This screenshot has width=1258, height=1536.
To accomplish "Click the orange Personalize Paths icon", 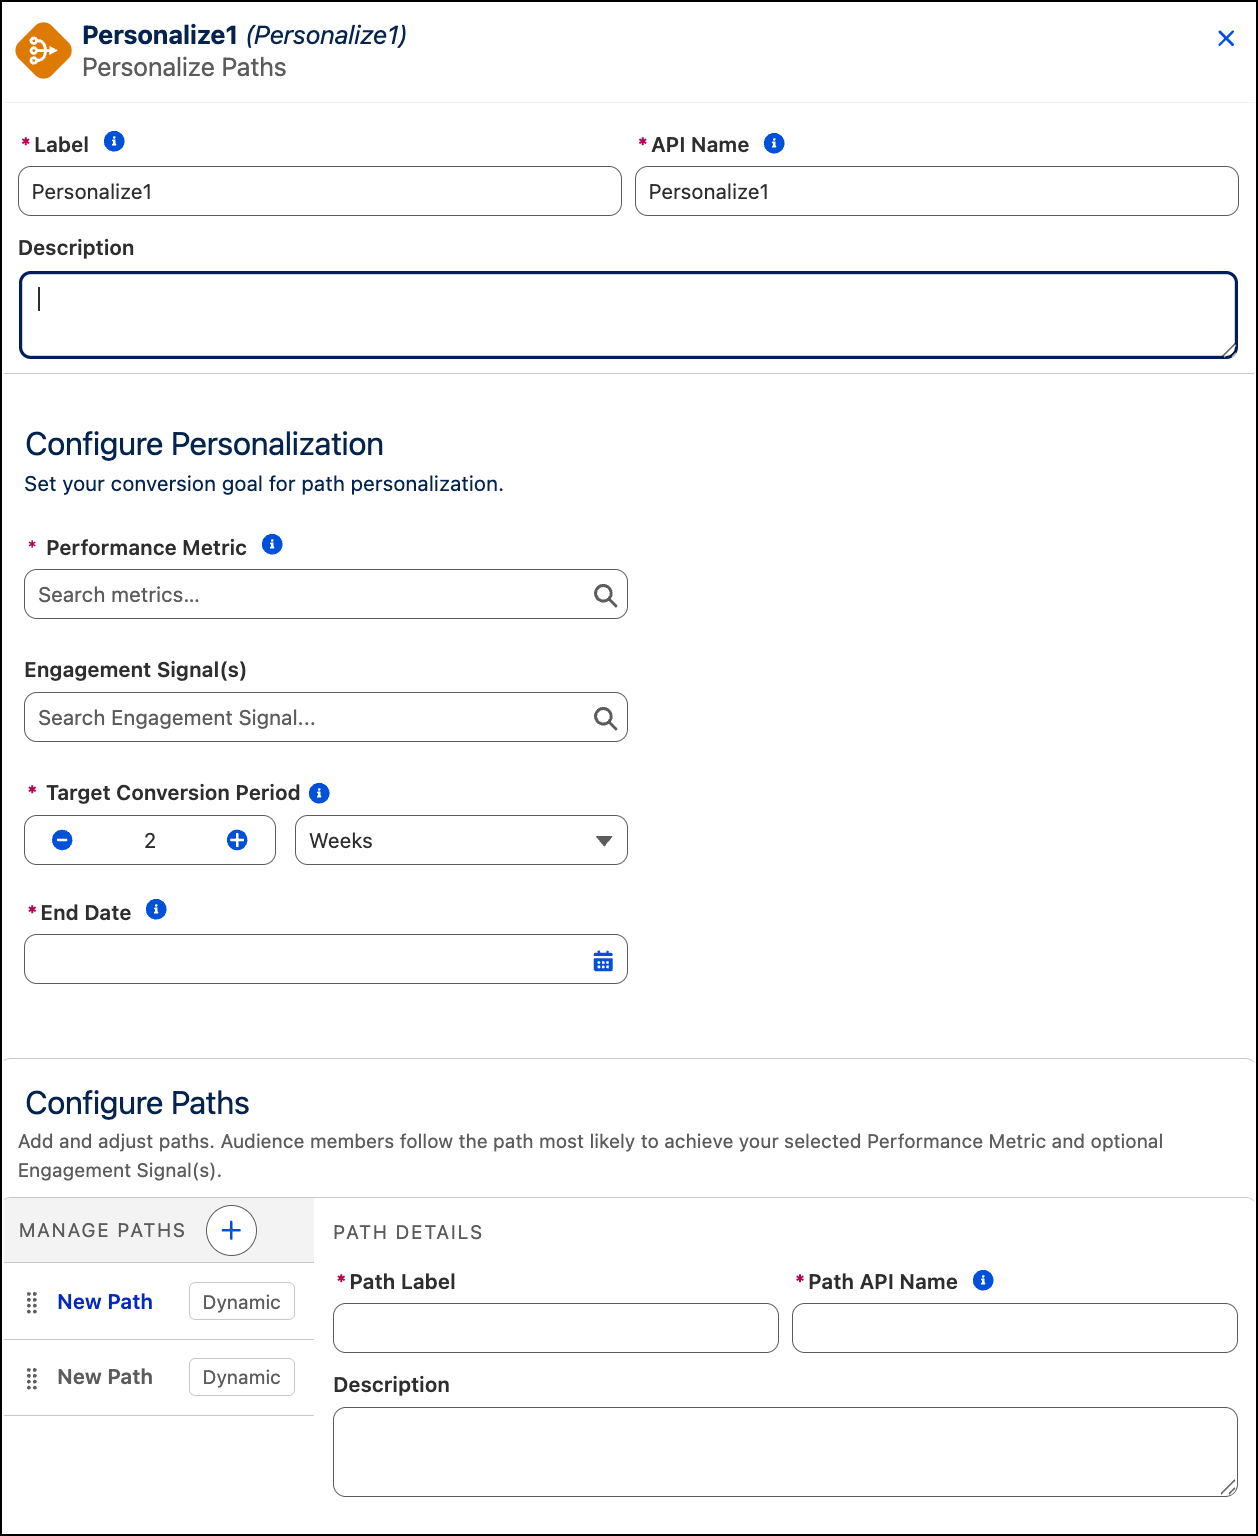I will tap(44, 50).
